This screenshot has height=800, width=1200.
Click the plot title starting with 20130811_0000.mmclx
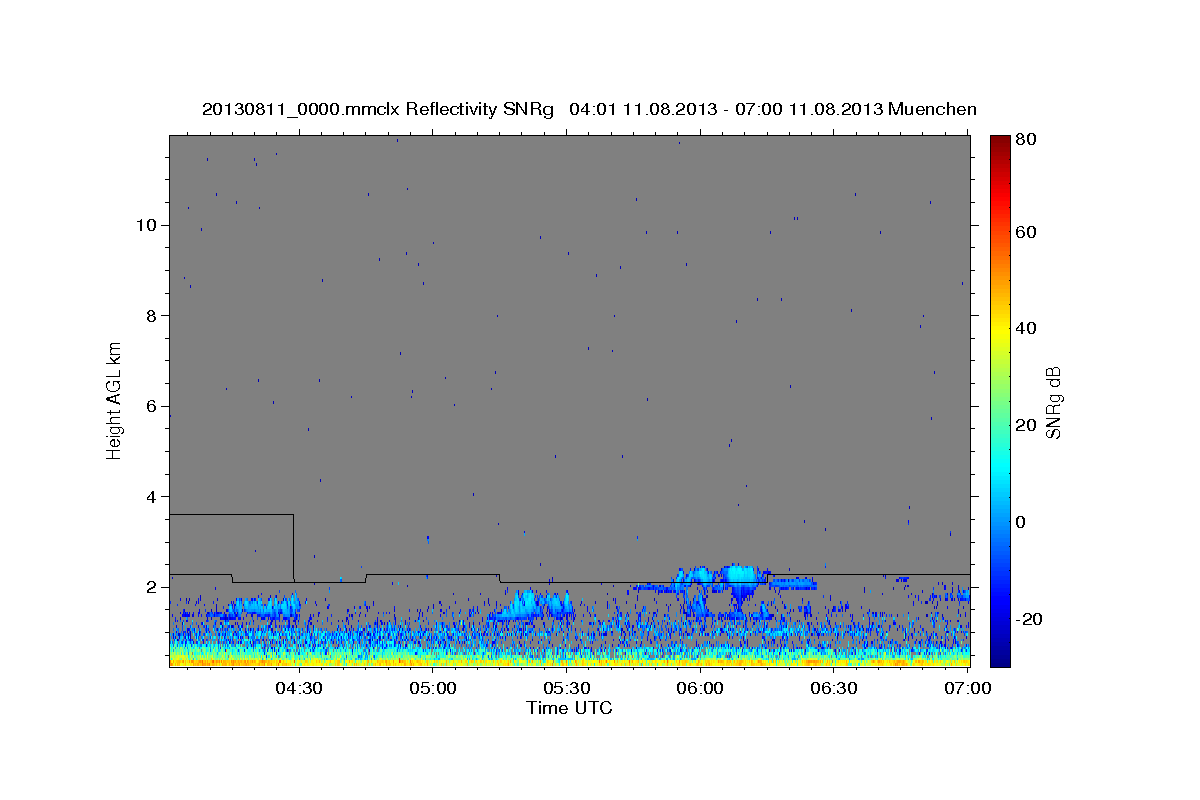click(x=589, y=108)
